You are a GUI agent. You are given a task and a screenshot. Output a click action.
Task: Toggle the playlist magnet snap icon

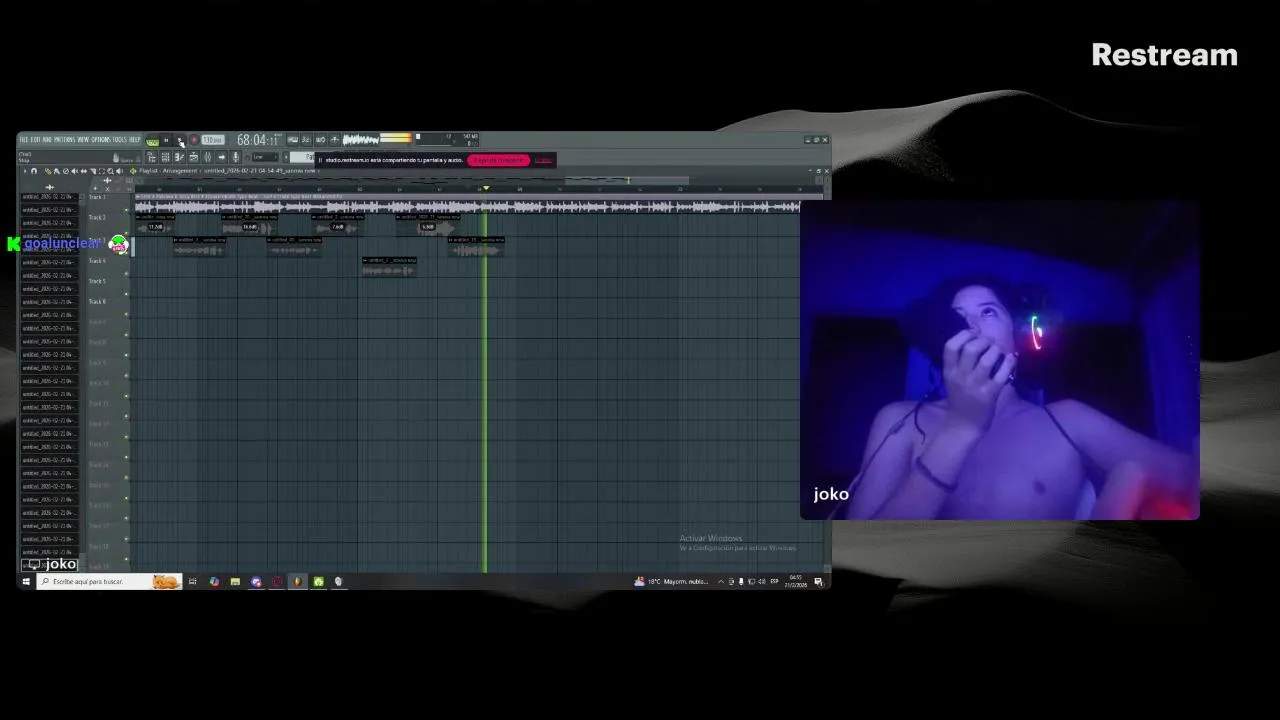[33, 171]
